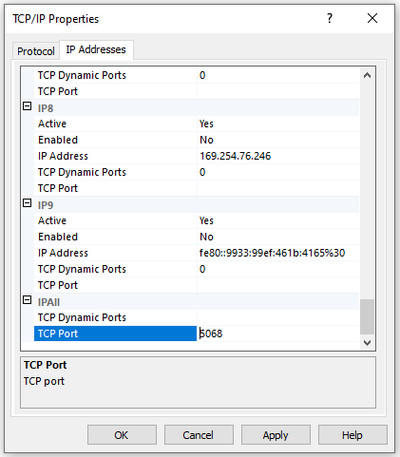Click the IP8 TCP Dynamic Ports value 0
Viewport: 400px width, 457px height.
[x=202, y=172]
